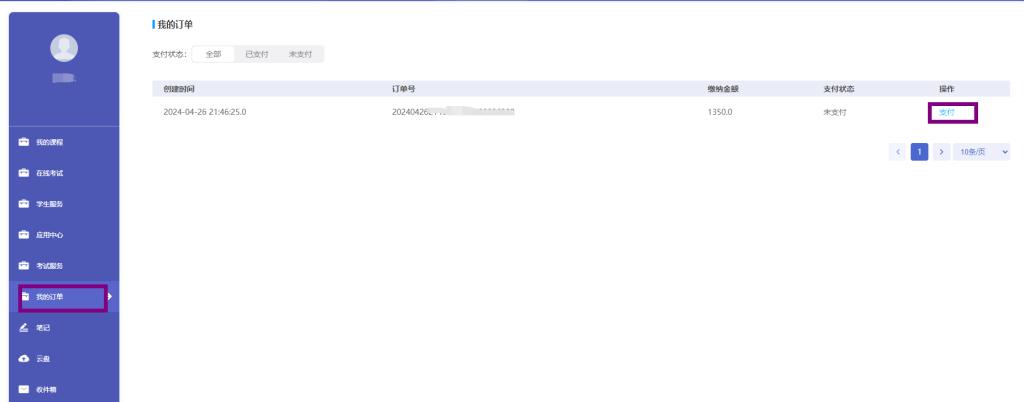The height and width of the screenshot is (402, 1024).
Task: Click the 支付 link to pay order
Action: pyautogui.click(x=947, y=112)
